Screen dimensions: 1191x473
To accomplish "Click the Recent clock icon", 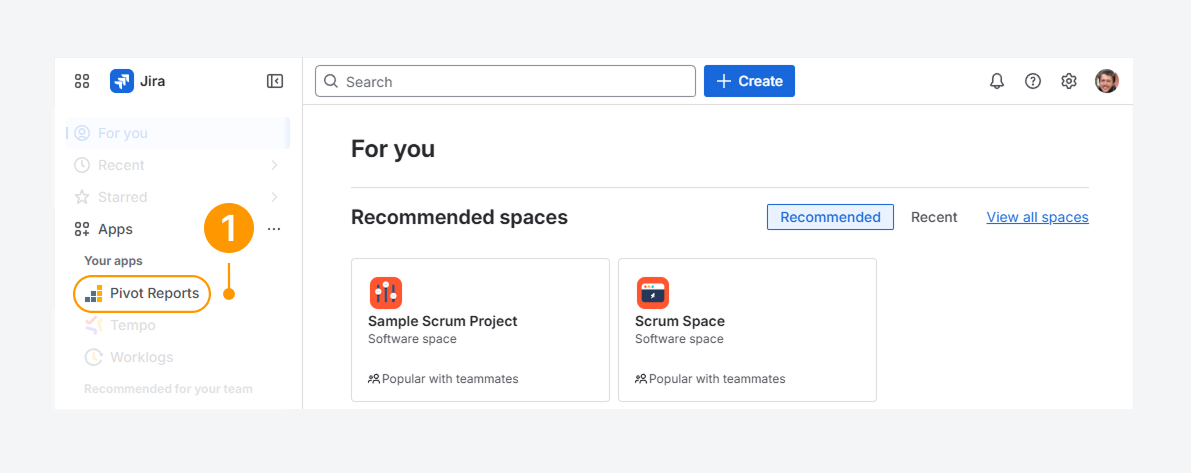I will [x=82, y=165].
